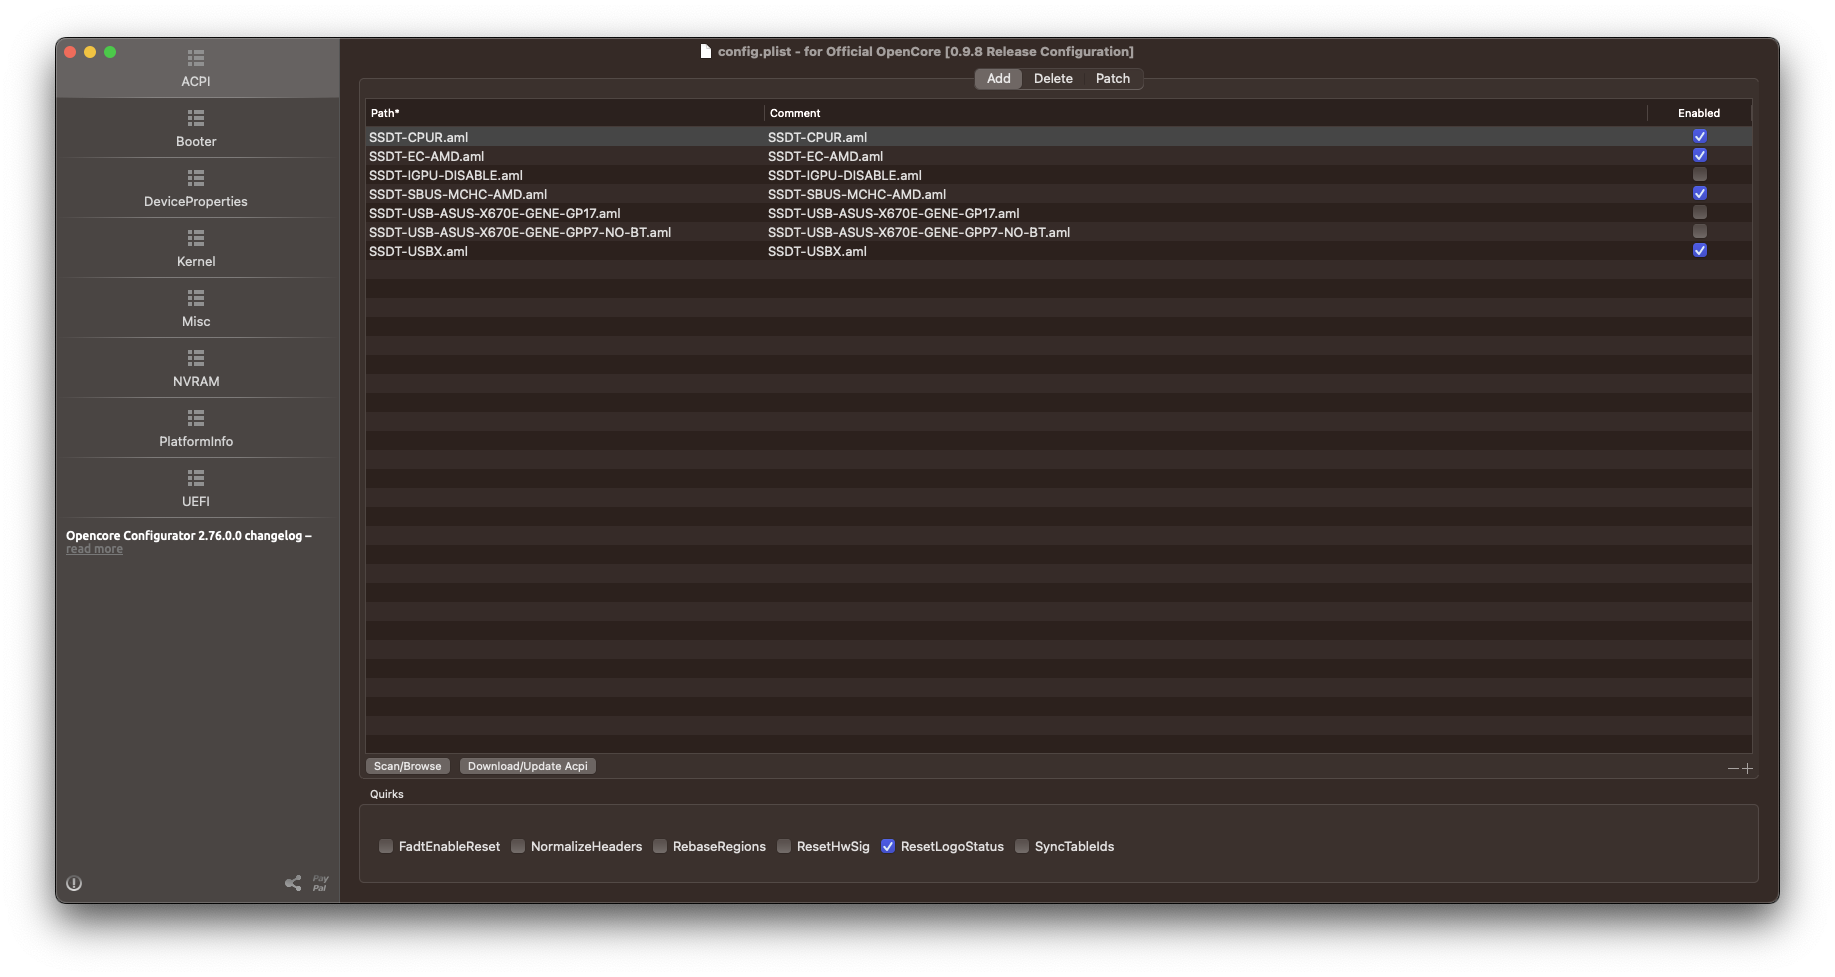Image resolution: width=1835 pixels, height=977 pixels.
Task: Switch to the Add tab
Action: coord(999,78)
